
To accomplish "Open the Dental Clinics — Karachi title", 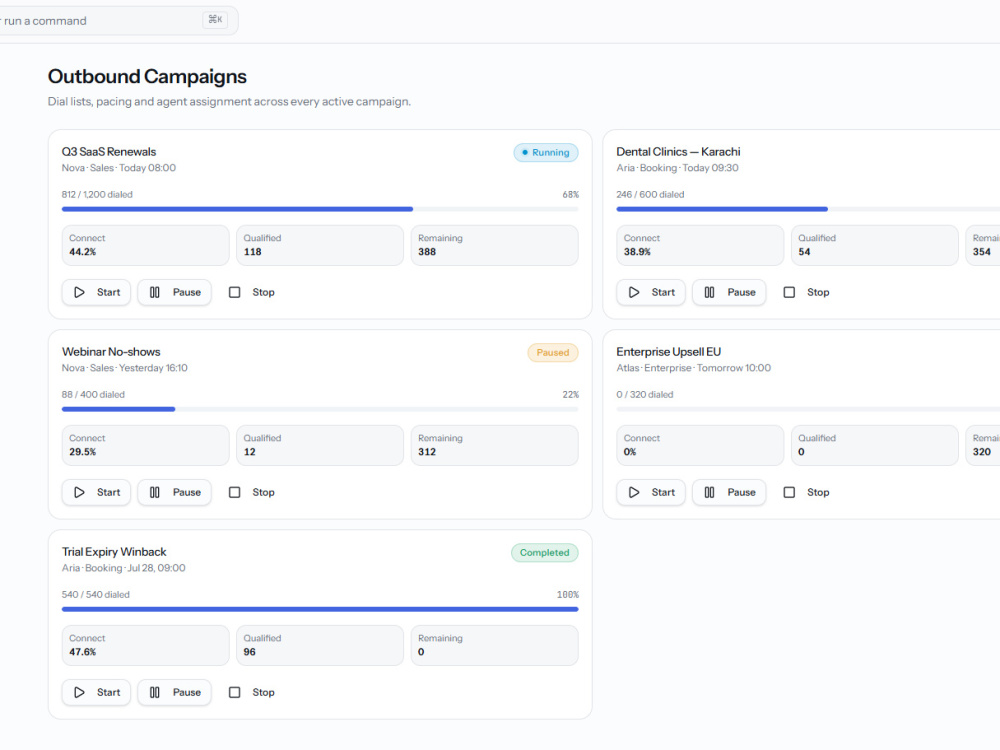I will [679, 152].
